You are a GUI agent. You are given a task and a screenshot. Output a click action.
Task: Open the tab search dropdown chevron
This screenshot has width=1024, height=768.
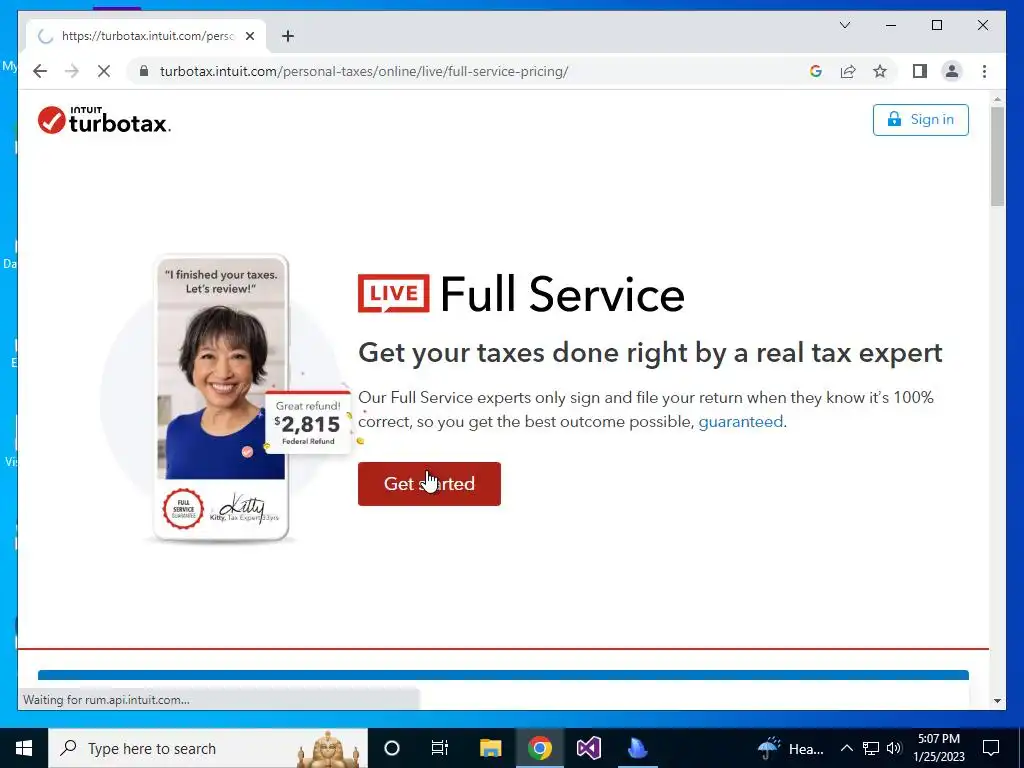(845, 25)
